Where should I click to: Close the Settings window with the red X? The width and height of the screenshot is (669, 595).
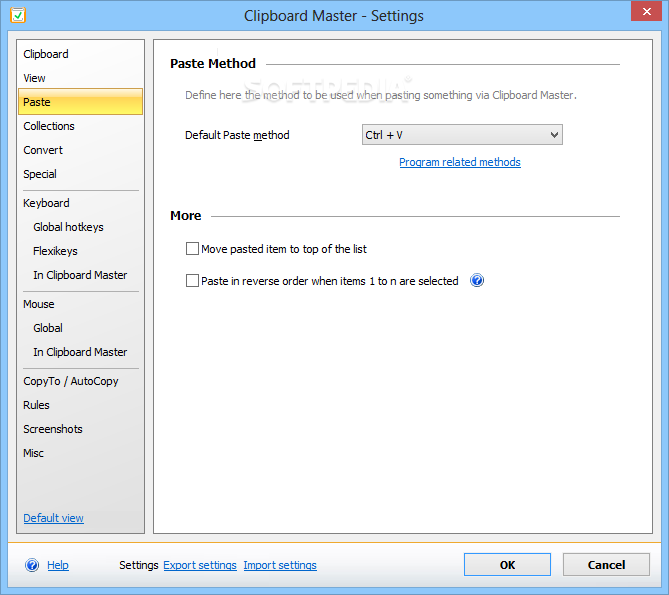click(x=646, y=12)
